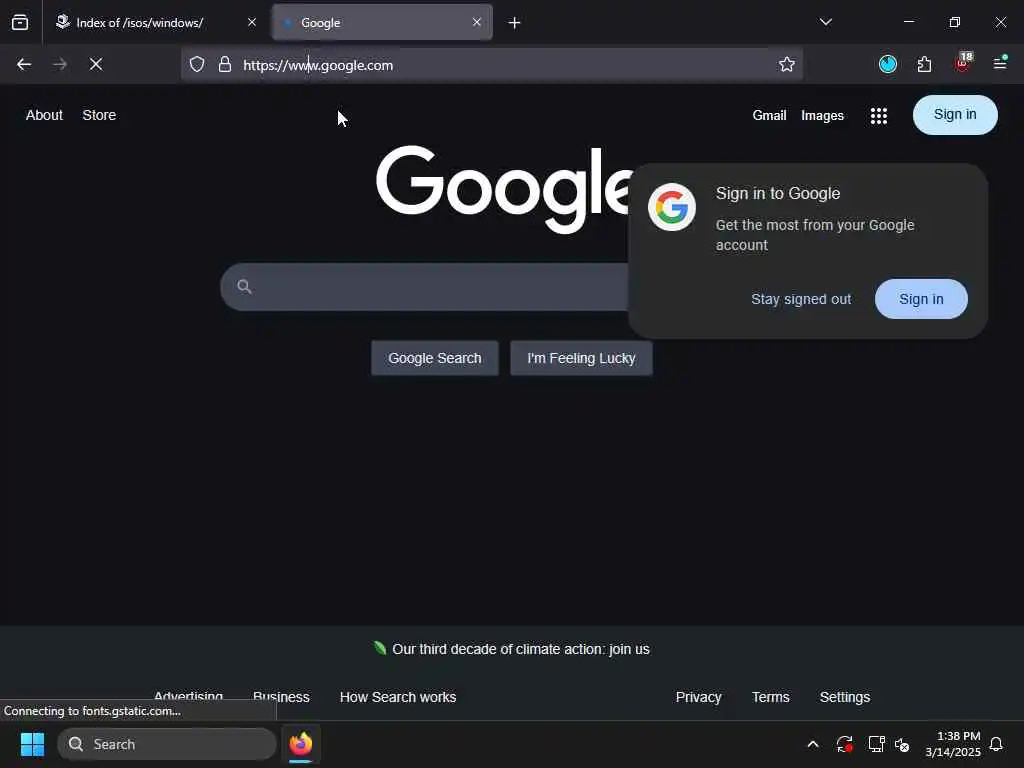
Task: Click top-right Sign in button
Action: coord(955,115)
